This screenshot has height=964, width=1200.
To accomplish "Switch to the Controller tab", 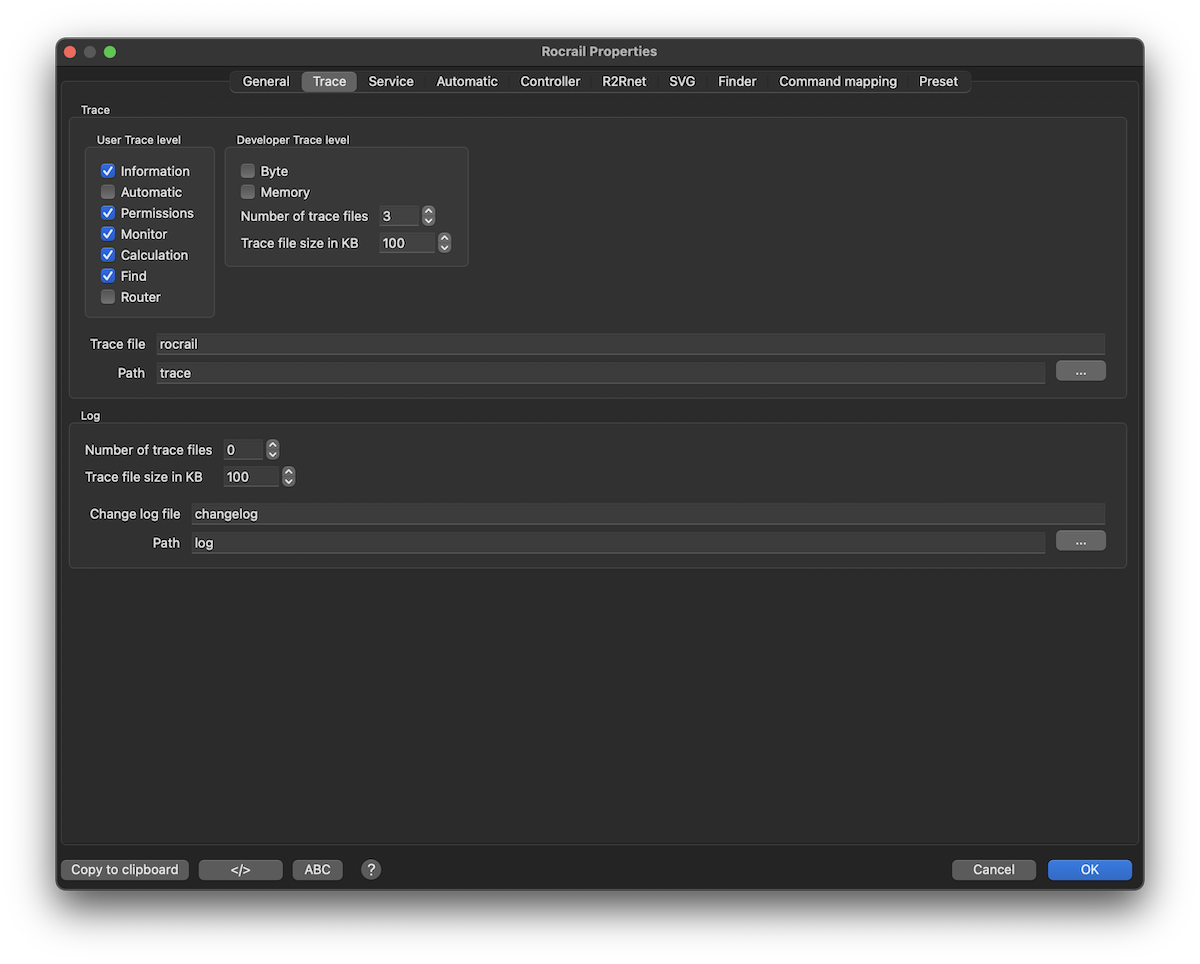I will pyautogui.click(x=550, y=82).
